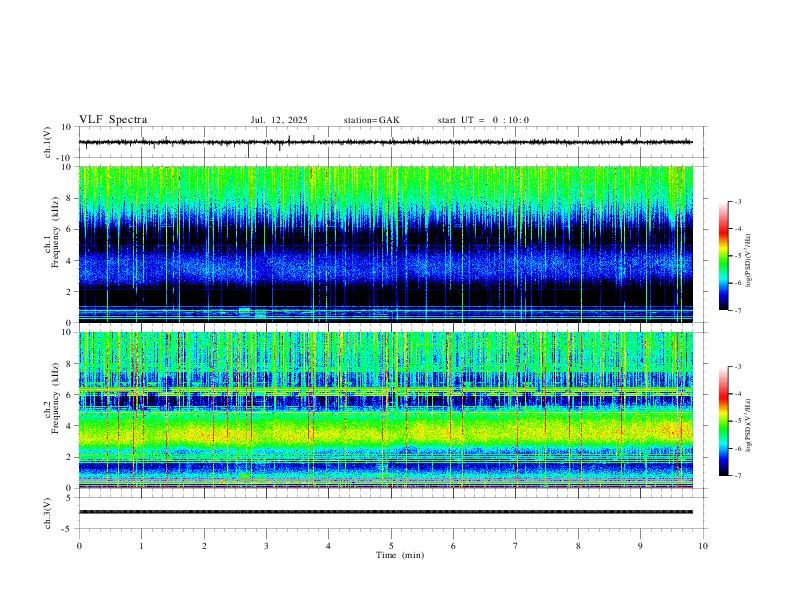The height and width of the screenshot is (612, 792).
Task: Click the "Time (min)" axis label
Action: click(x=400, y=555)
